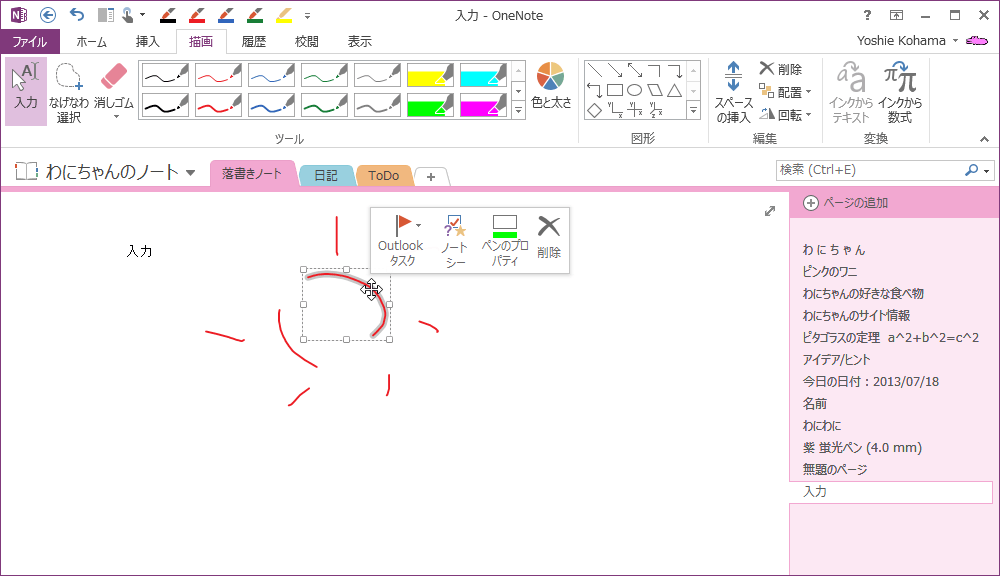This screenshot has height=576, width=1000.
Task: Select the diamond shape
Action: [x=594, y=110]
